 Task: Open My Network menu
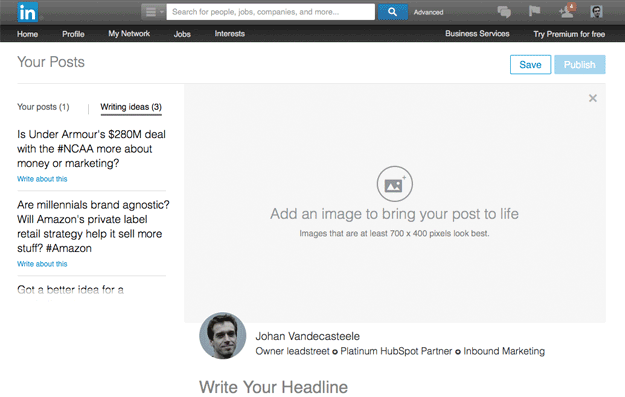click(129, 34)
